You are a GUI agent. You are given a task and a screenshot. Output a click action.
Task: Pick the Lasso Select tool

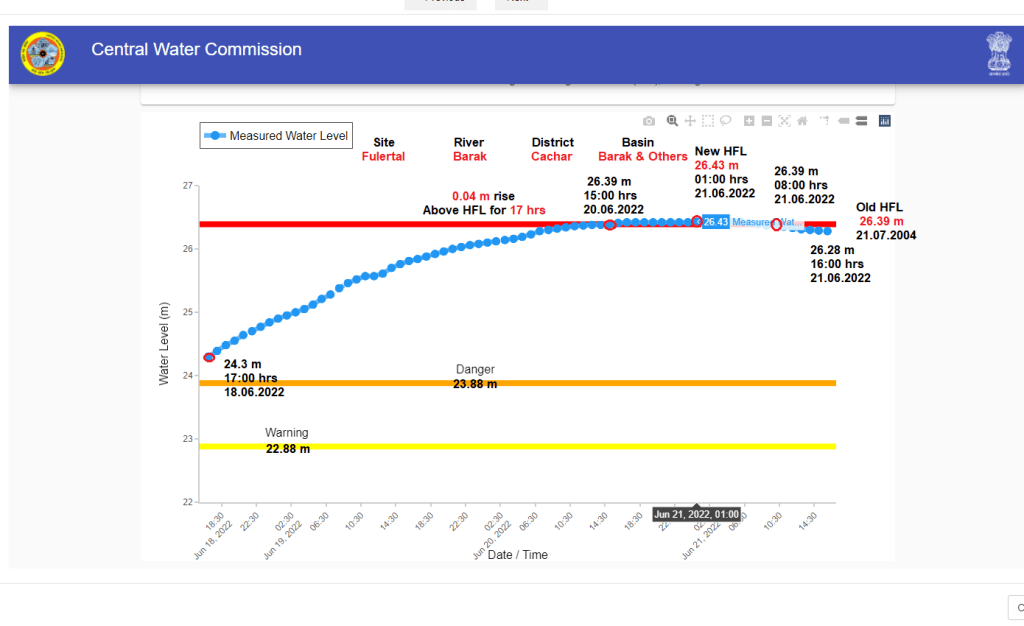click(x=725, y=121)
